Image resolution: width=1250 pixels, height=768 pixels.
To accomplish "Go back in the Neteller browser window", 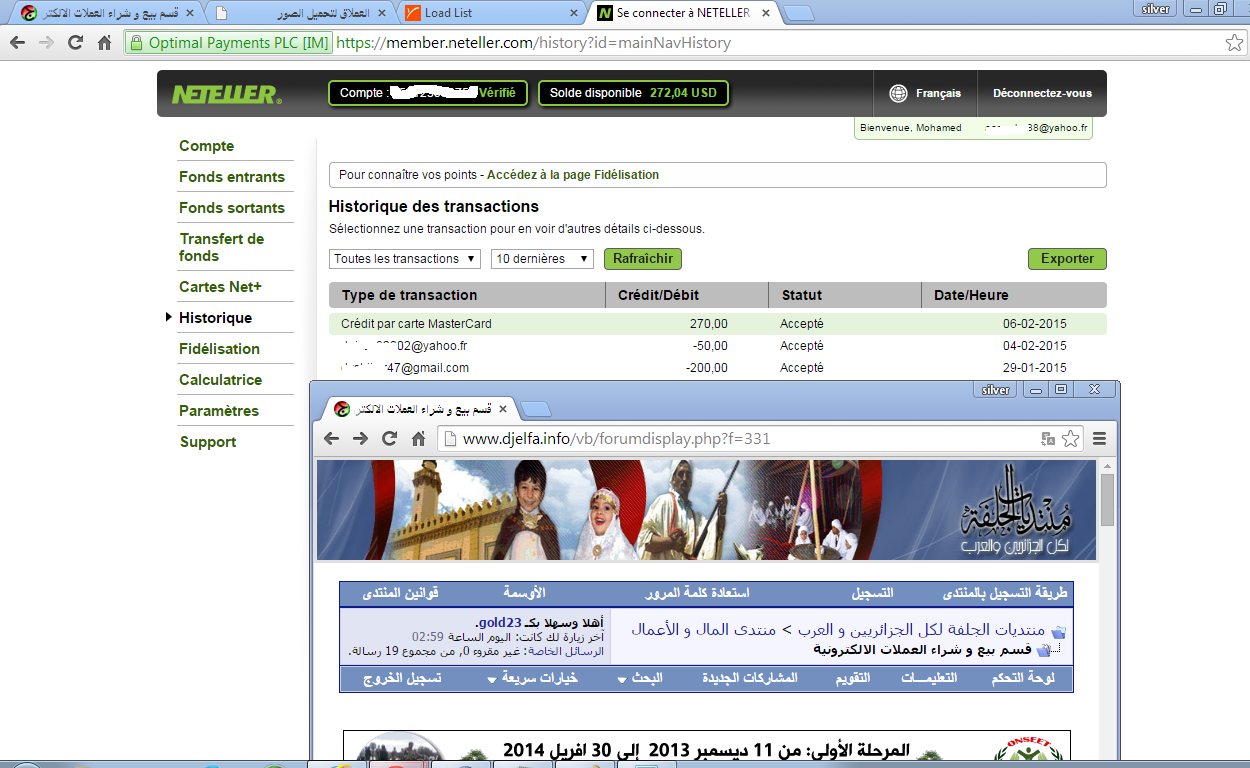I will point(17,43).
